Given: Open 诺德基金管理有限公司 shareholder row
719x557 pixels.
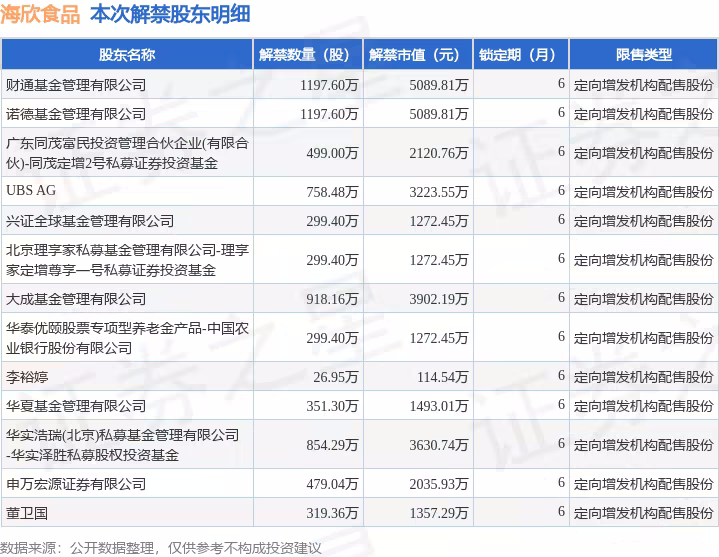Looking at the screenshot, I should [76, 114].
